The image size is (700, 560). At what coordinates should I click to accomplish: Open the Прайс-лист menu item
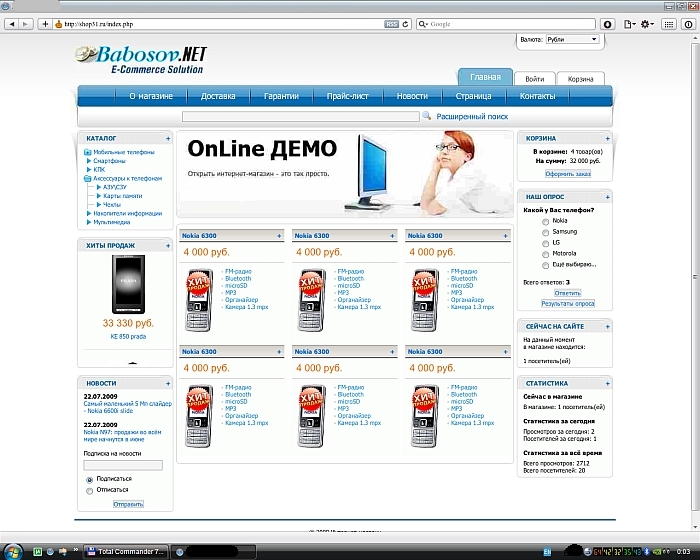tap(347, 96)
